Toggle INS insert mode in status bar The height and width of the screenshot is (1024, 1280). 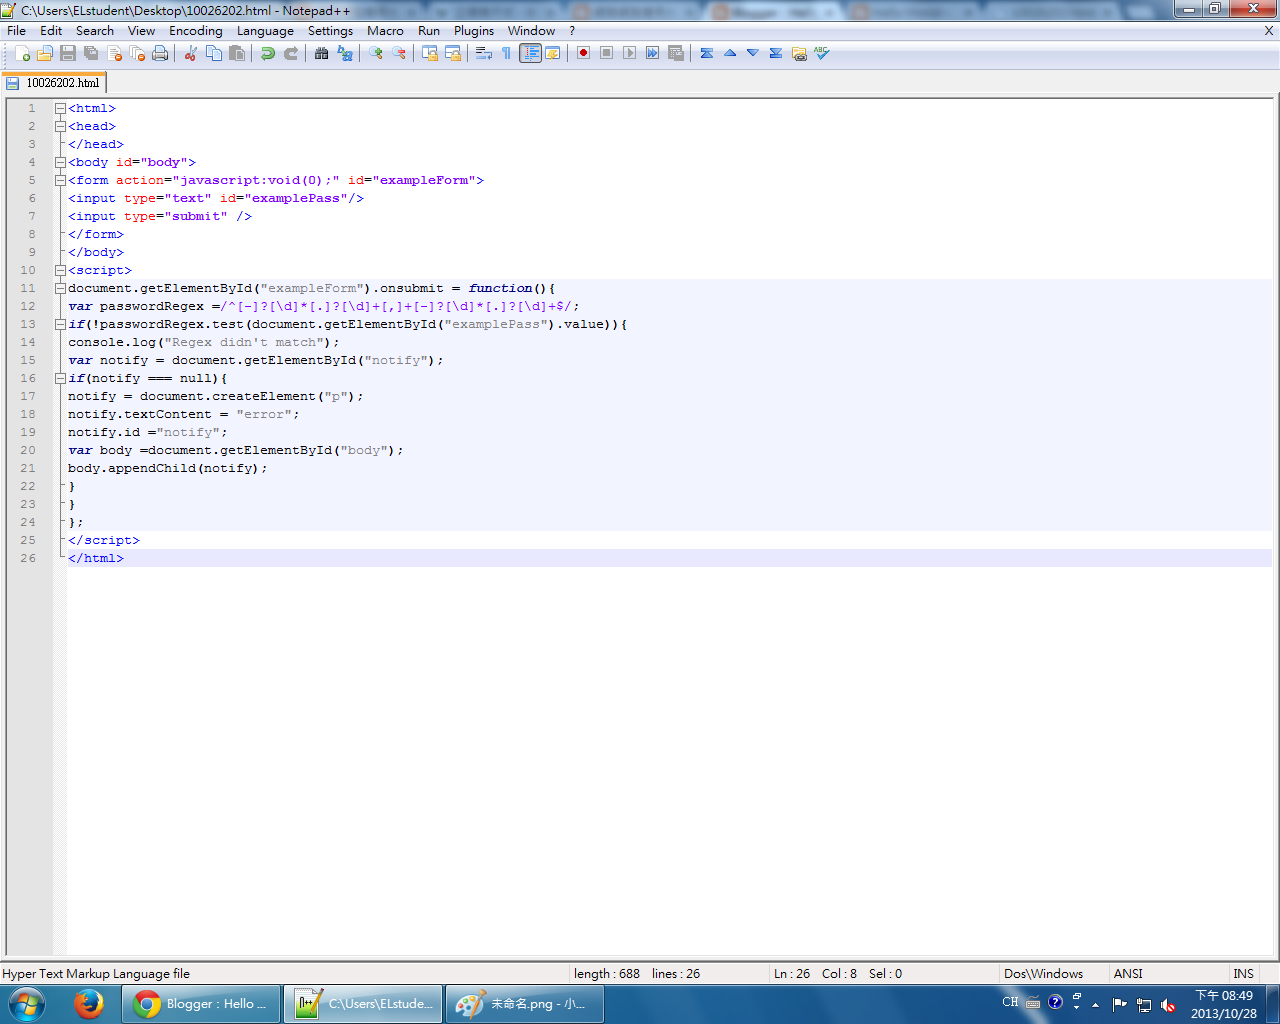coord(1243,973)
